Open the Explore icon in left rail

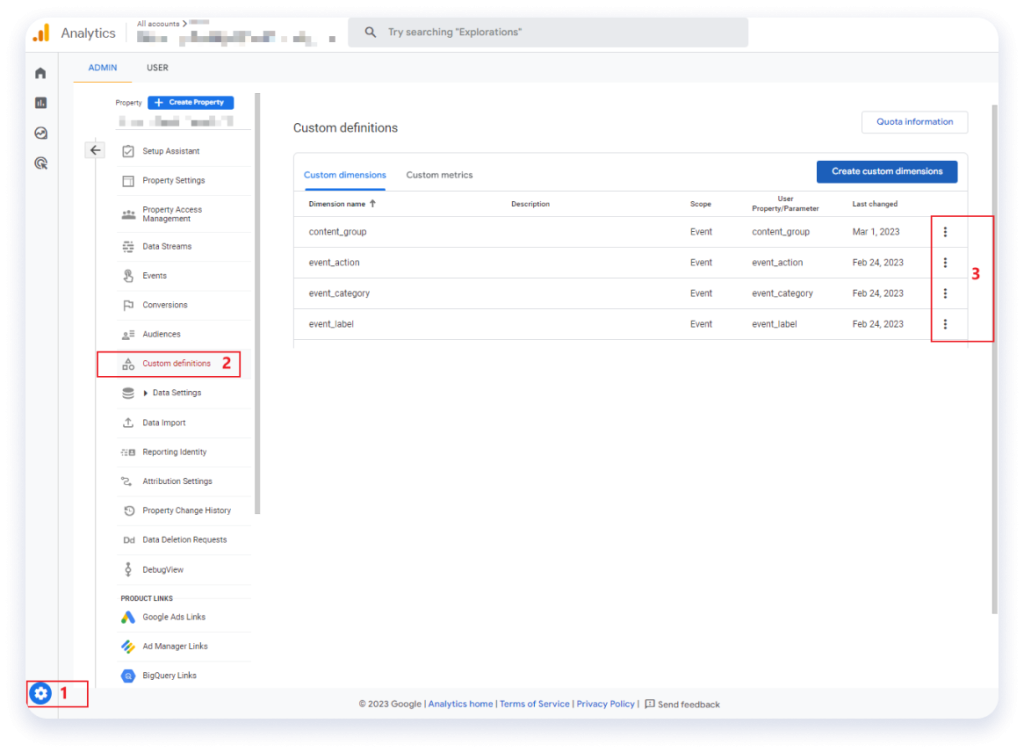tap(40, 133)
